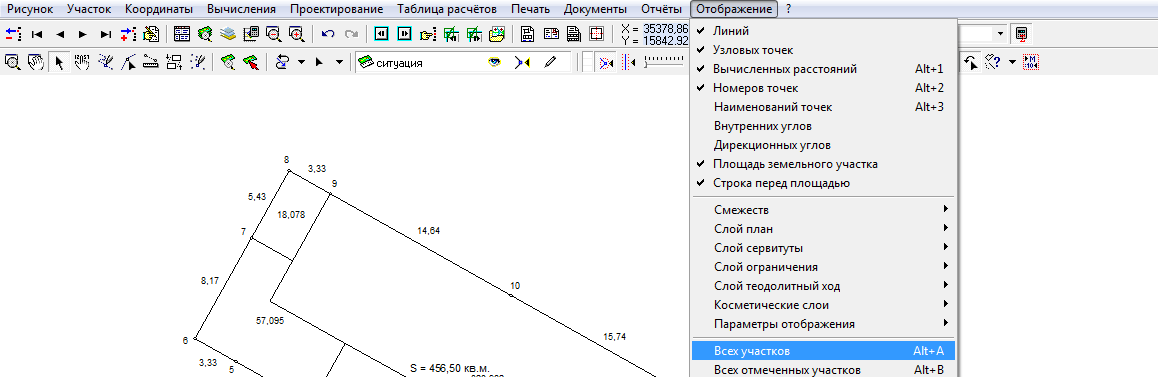
Task: Open the data table window icon
Action: click(182, 34)
